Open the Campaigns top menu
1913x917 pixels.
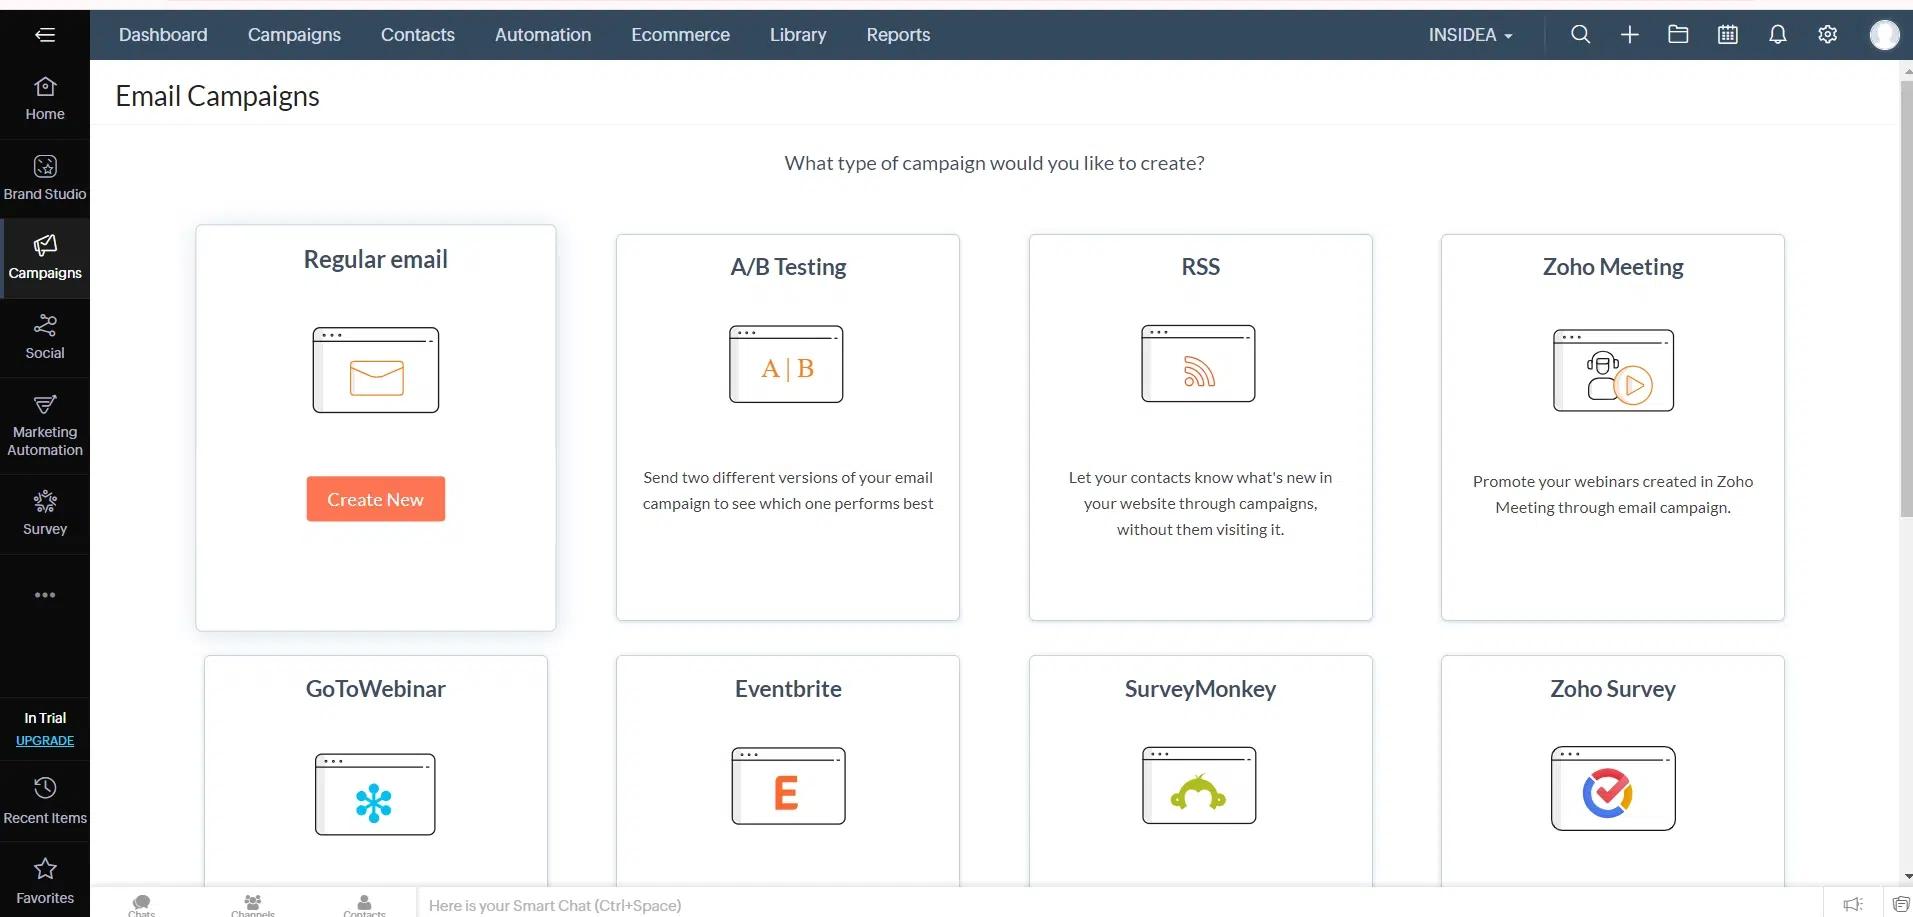[294, 35]
